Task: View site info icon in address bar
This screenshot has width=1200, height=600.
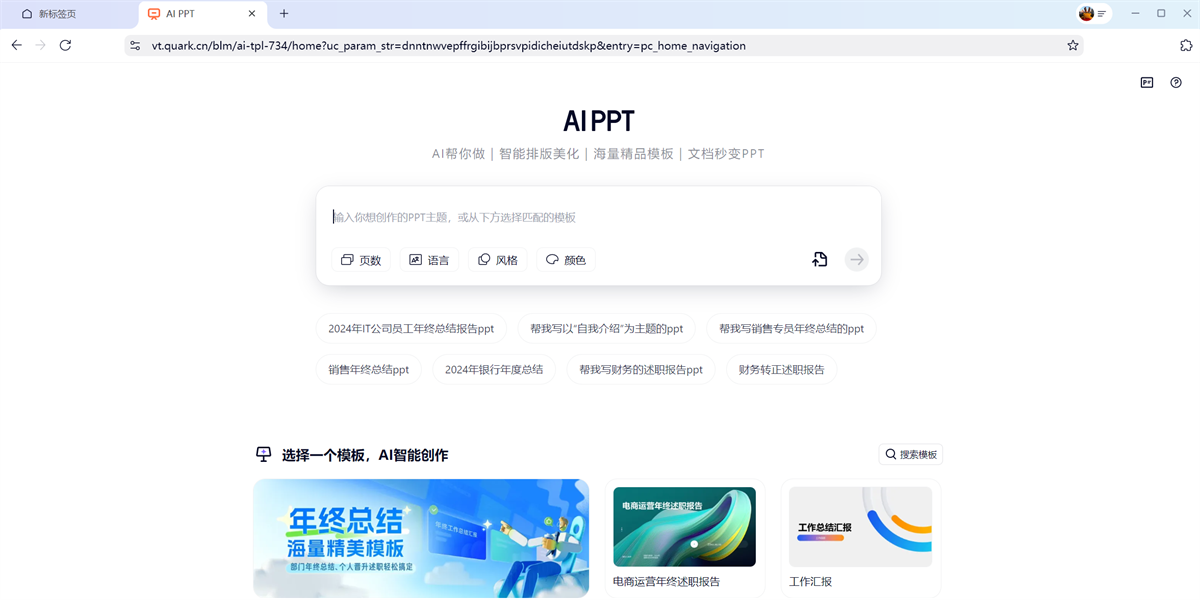Action: [x=135, y=45]
